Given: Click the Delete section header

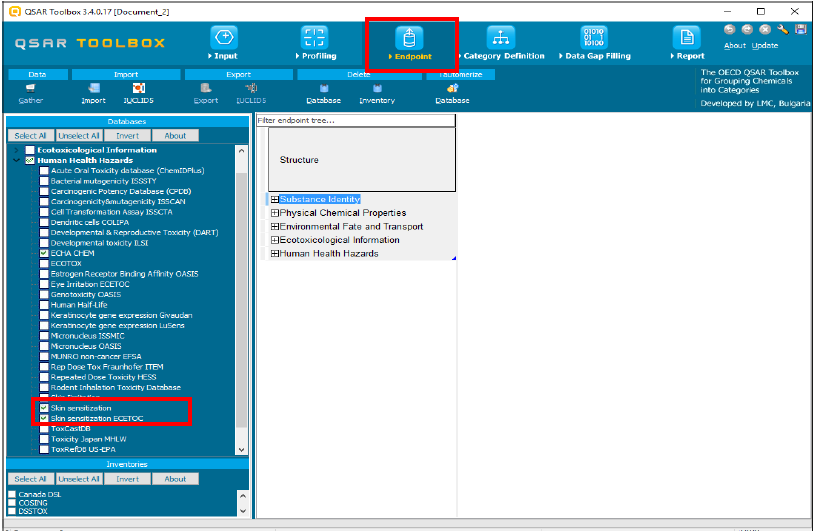Looking at the screenshot, I should [359, 75].
